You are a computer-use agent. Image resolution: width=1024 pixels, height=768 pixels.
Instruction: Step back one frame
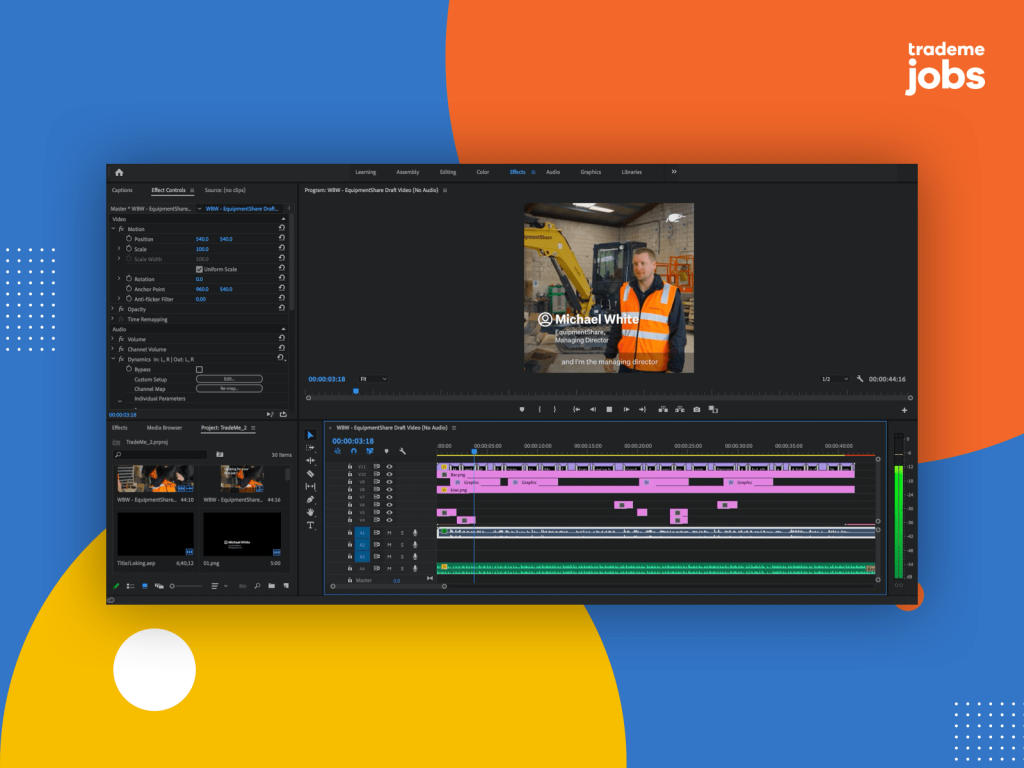[x=593, y=409]
